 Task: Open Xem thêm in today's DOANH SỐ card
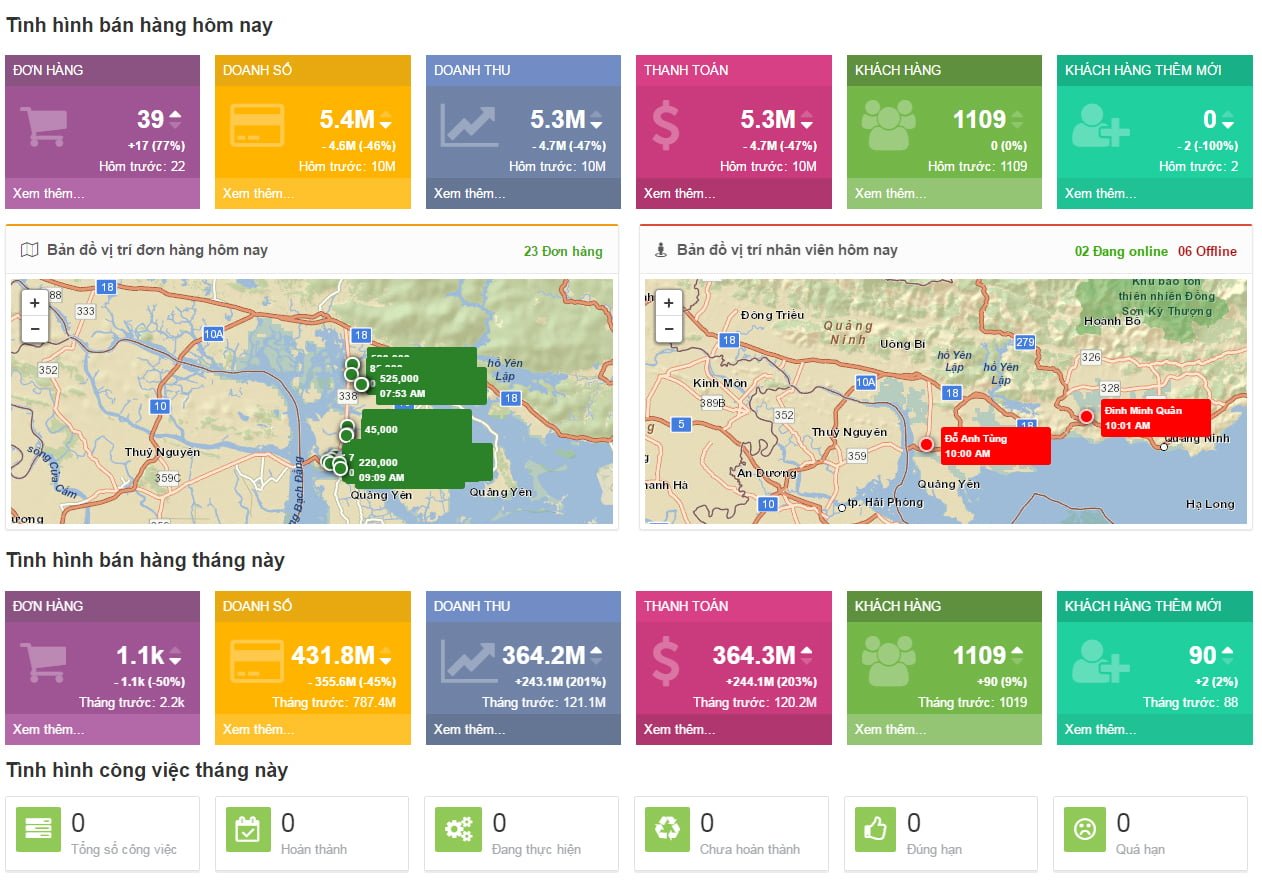(x=259, y=193)
